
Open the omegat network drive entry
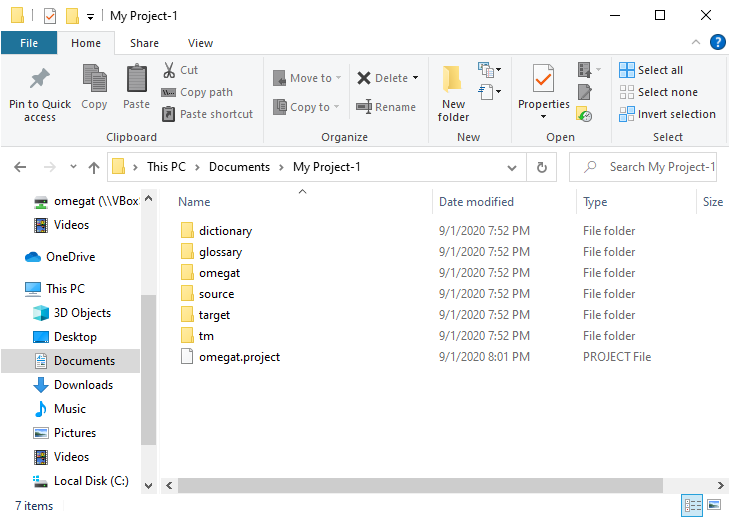86,201
